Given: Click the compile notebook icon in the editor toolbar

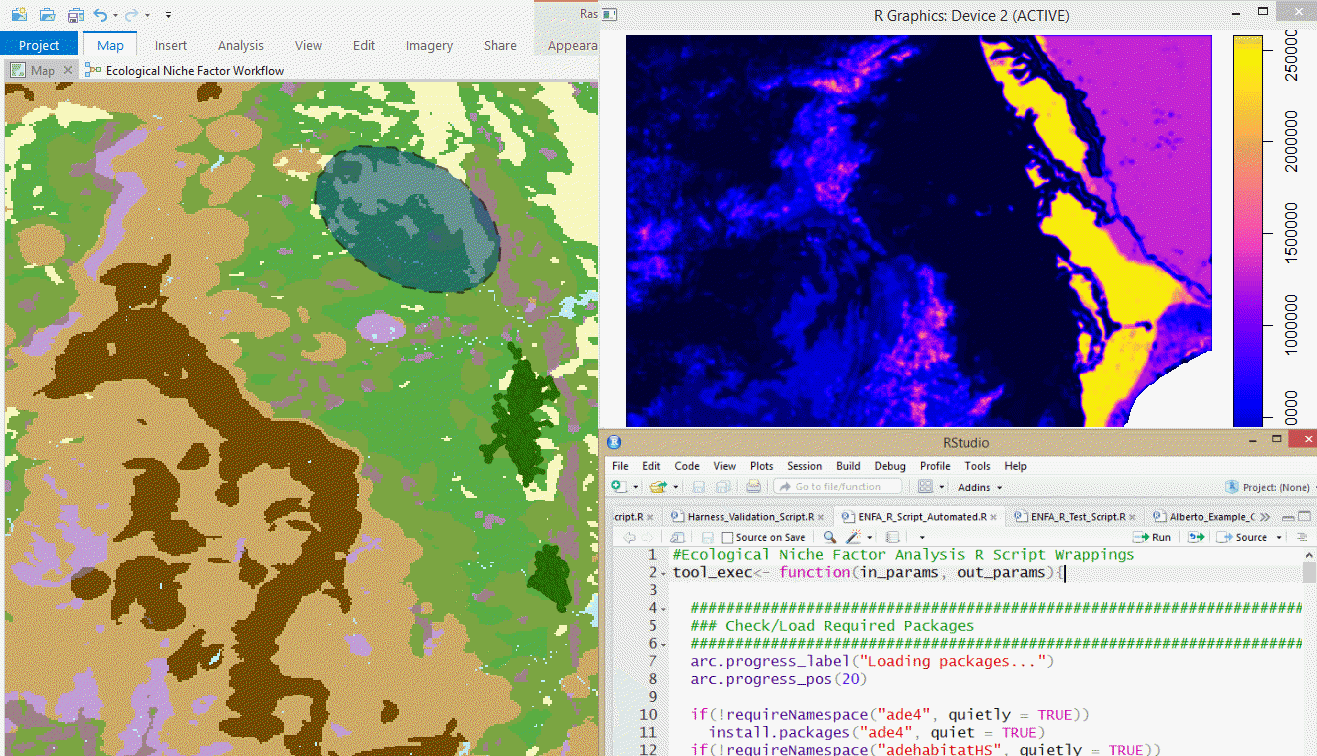Looking at the screenshot, I should pyautogui.click(x=892, y=537).
